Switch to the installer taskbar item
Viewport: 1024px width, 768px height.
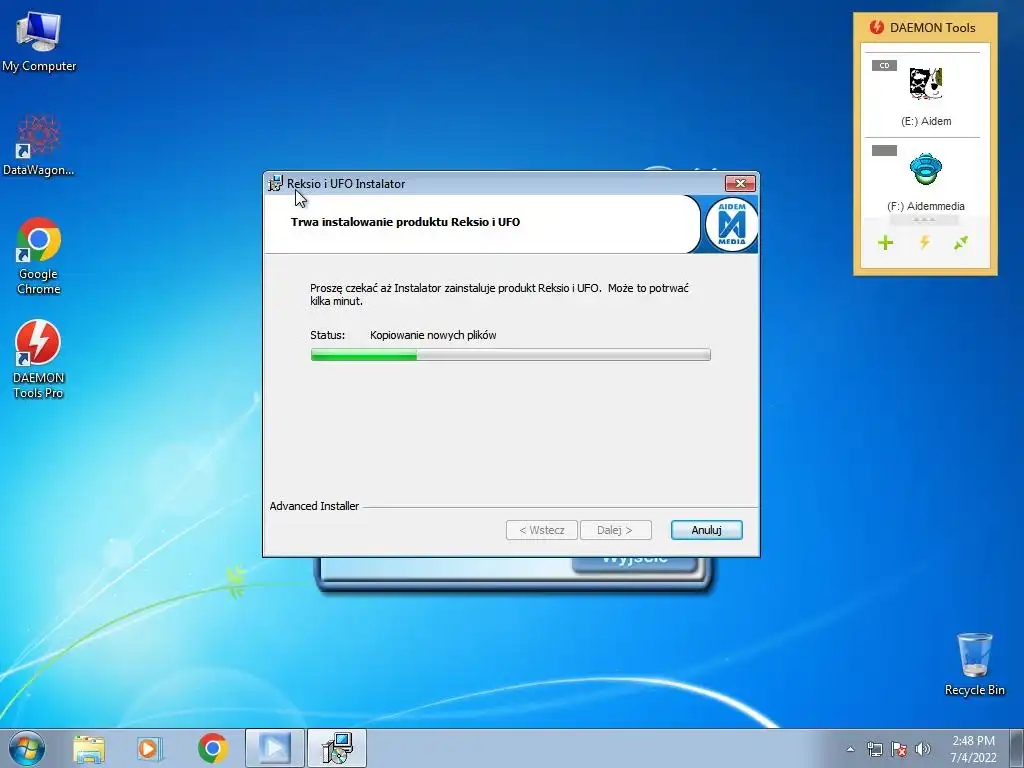click(337, 748)
